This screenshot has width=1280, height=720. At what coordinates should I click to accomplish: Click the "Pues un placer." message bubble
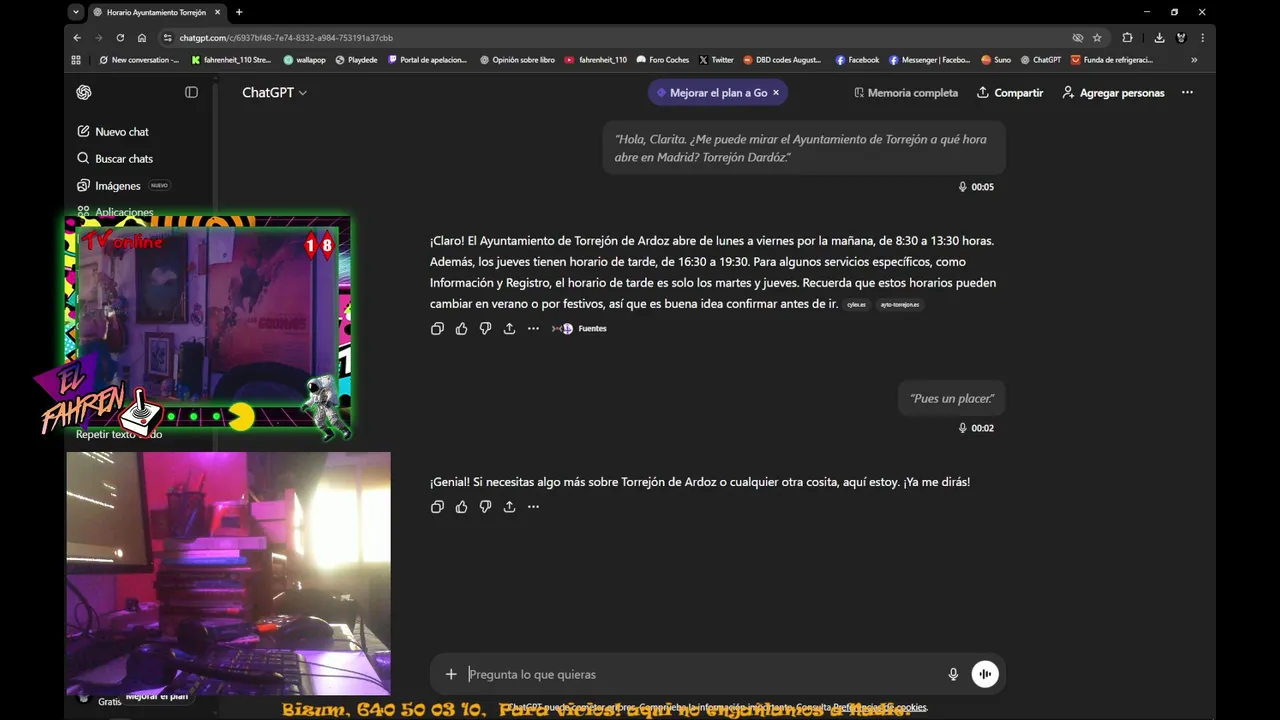coord(952,398)
